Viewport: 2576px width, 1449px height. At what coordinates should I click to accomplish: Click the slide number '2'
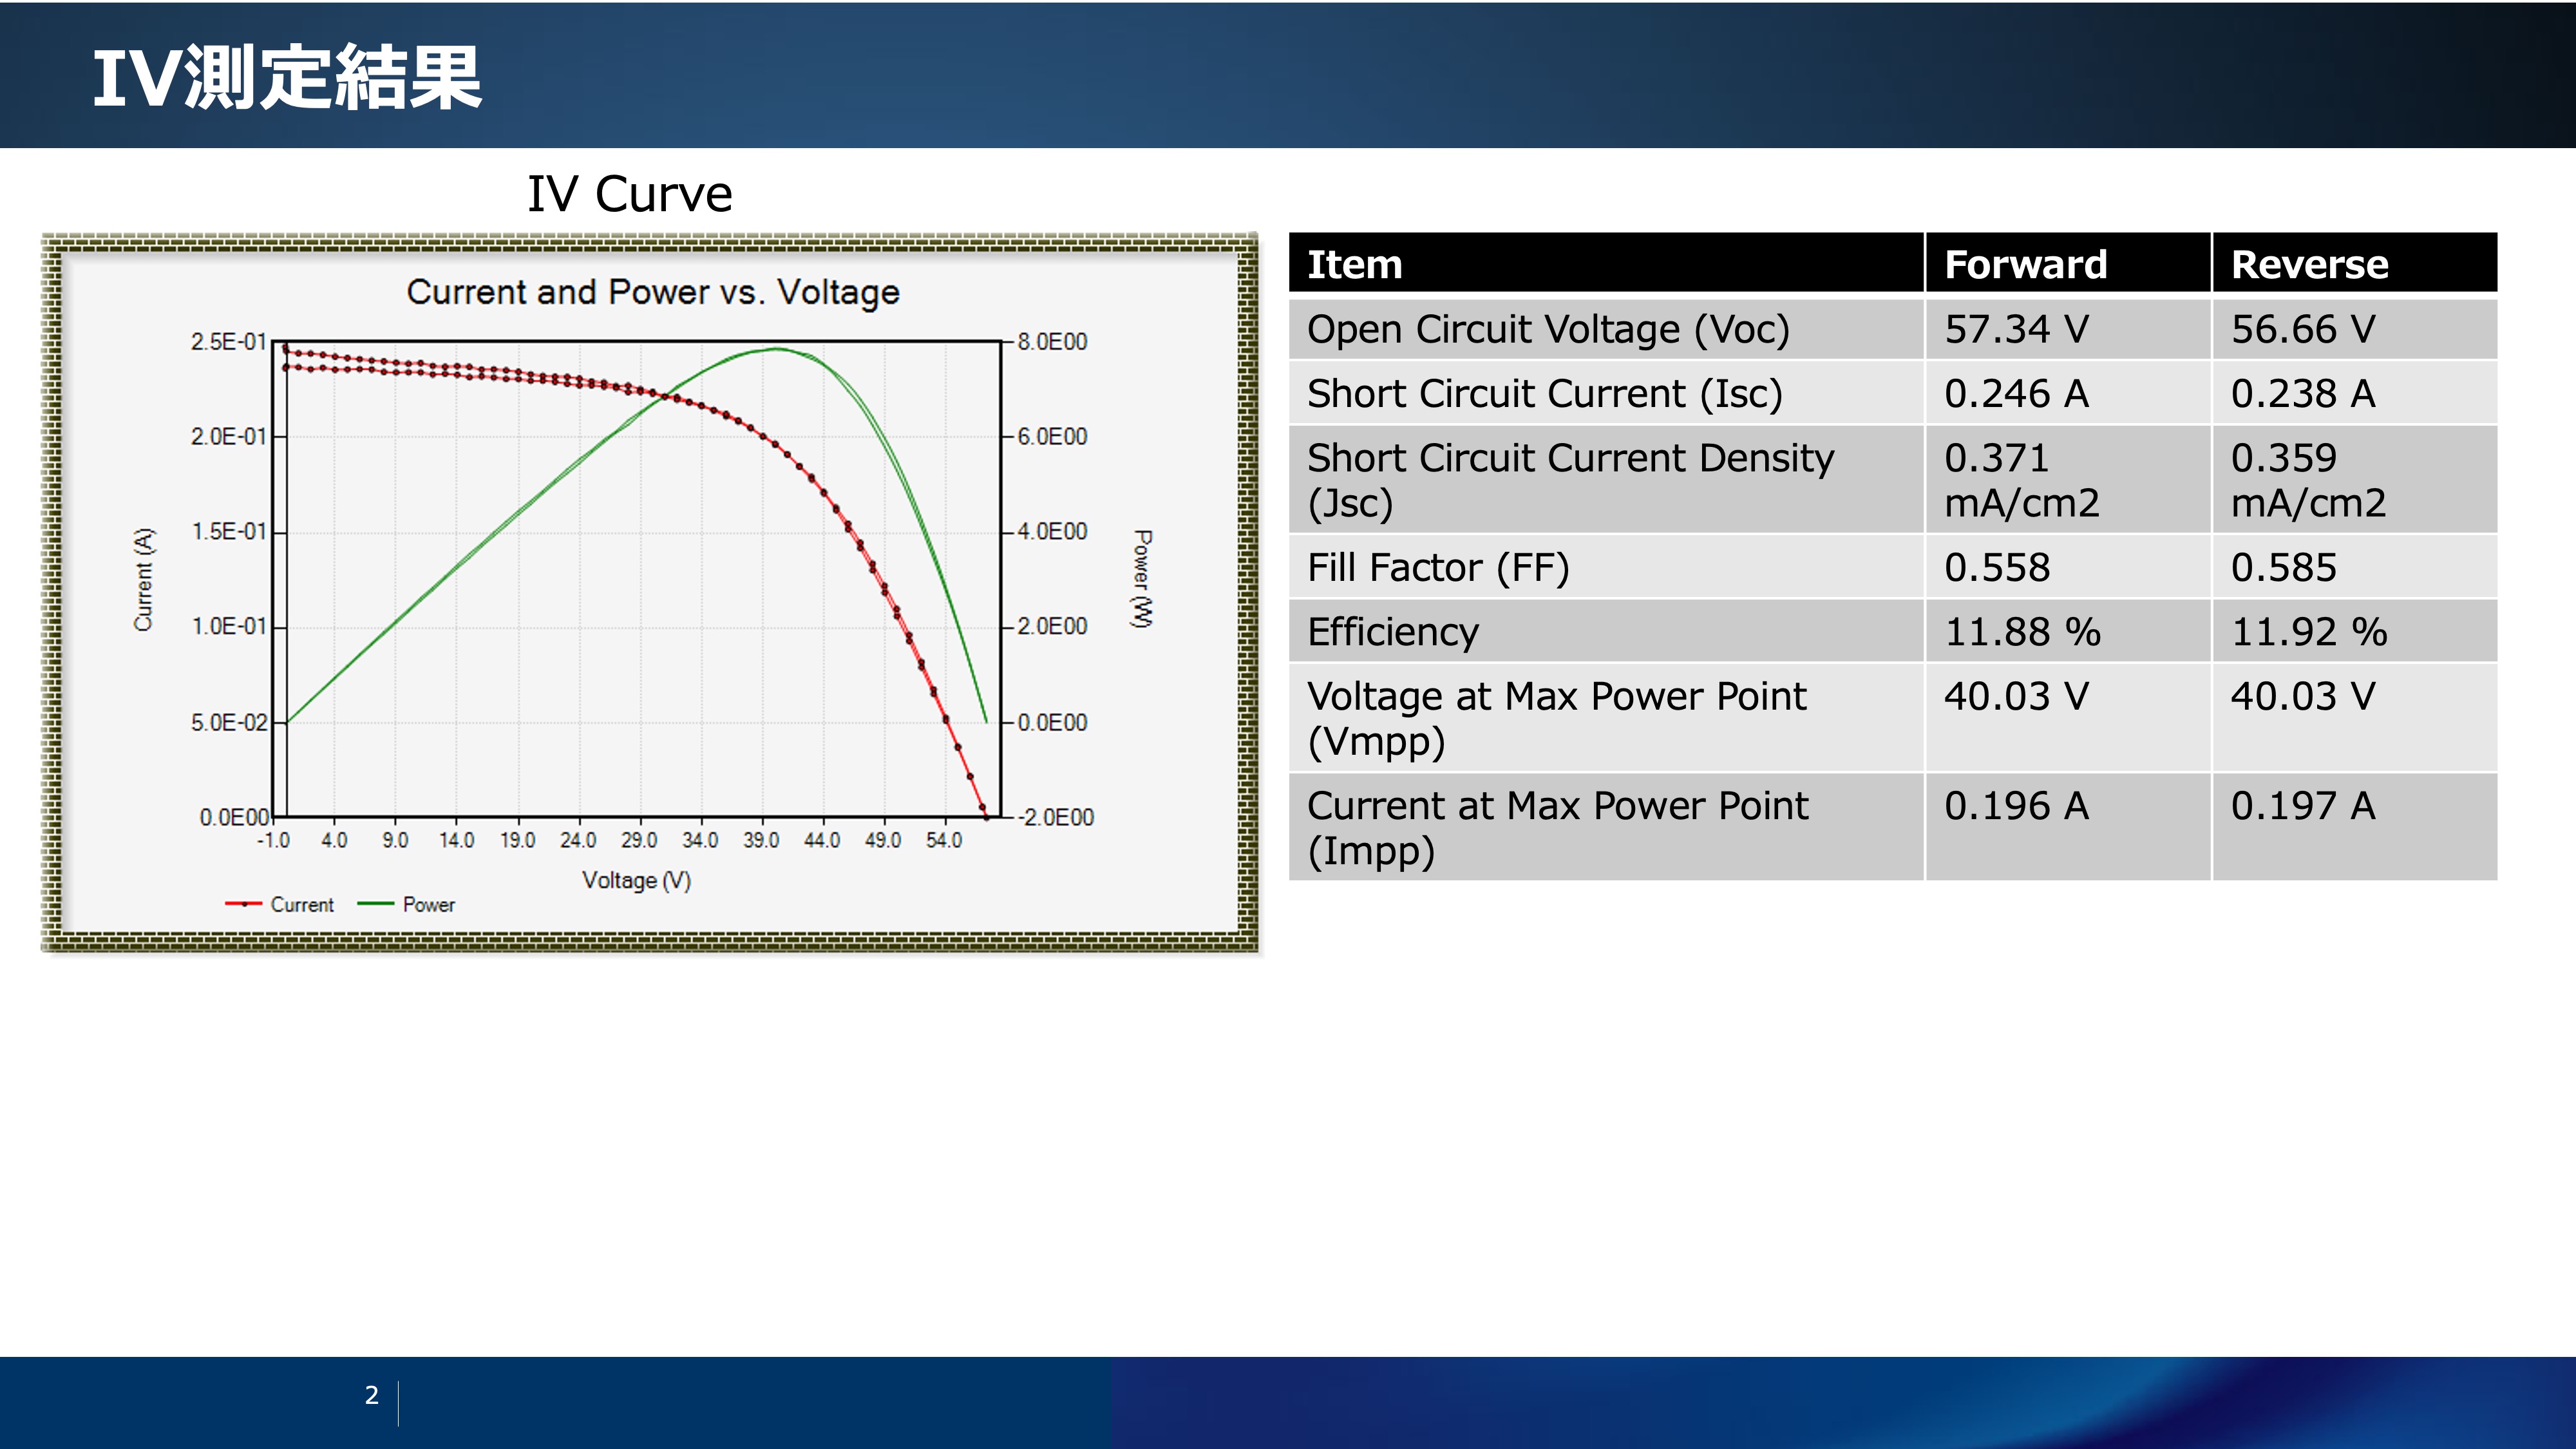coord(372,1395)
